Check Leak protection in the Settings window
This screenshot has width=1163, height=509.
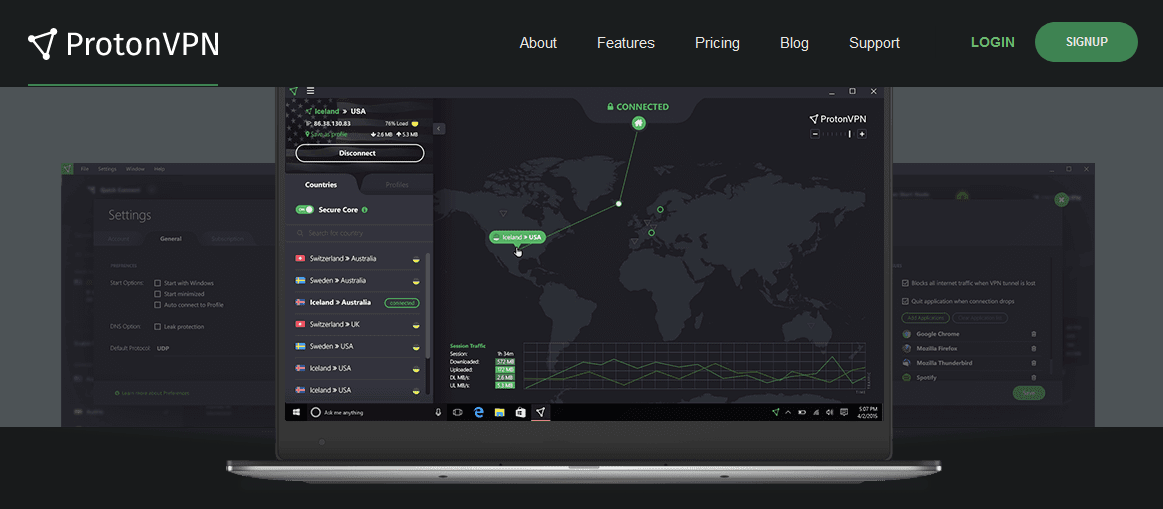coord(157,326)
